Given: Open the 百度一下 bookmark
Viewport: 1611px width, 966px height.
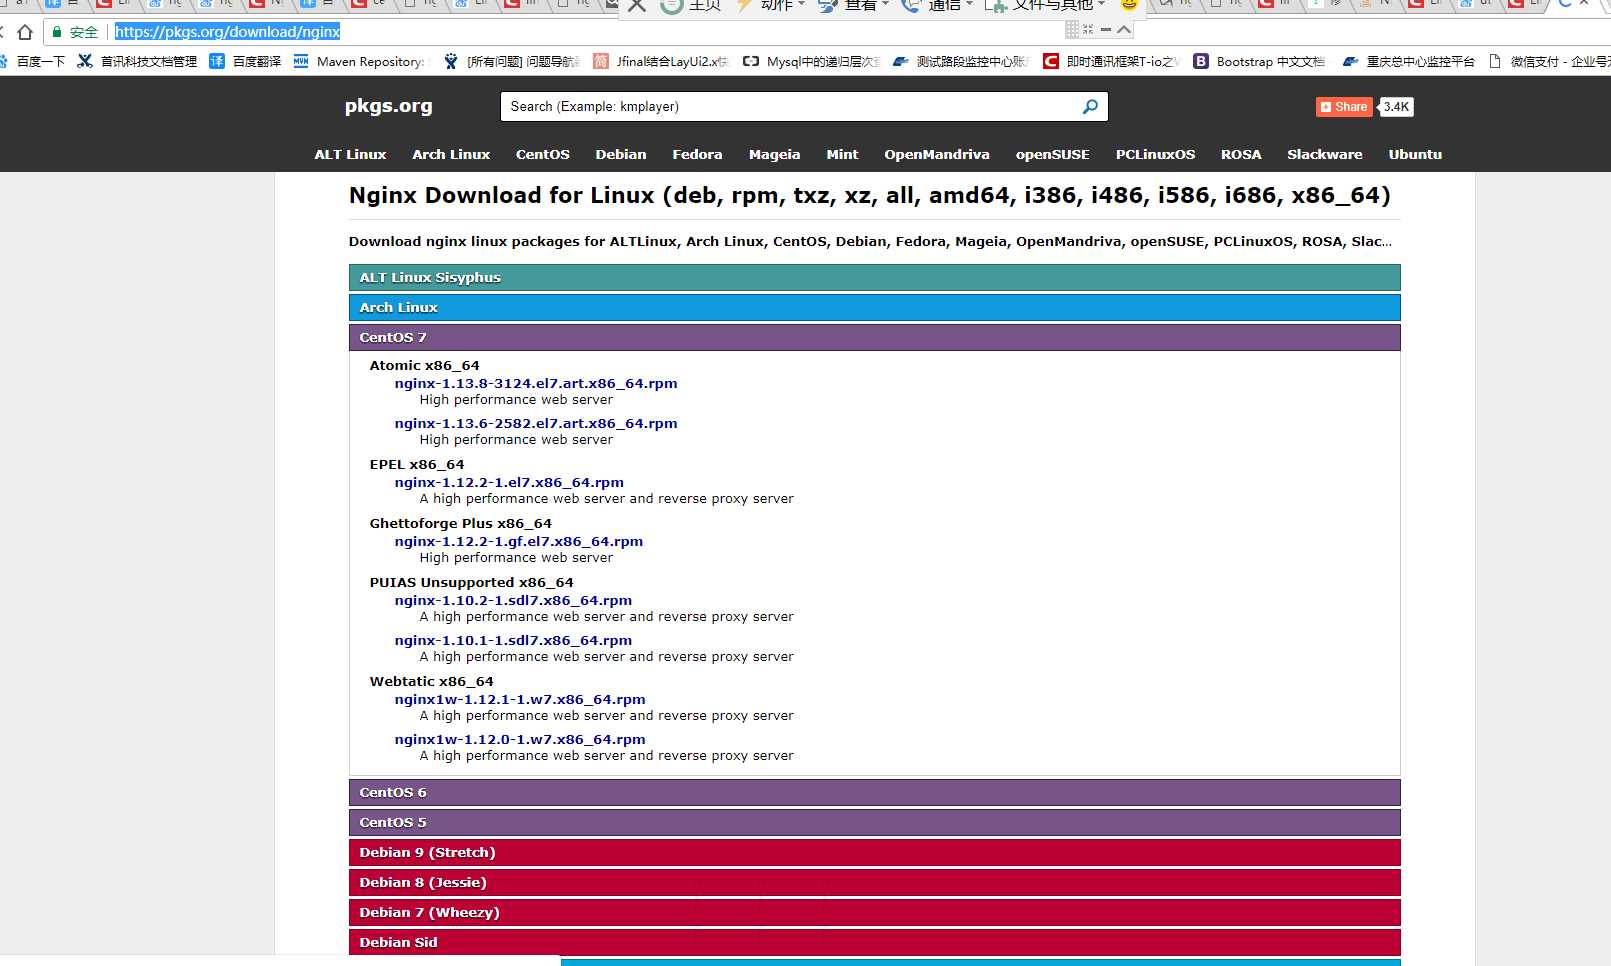Looking at the screenshot, I should pyautogui.click(x=32, y=61).
